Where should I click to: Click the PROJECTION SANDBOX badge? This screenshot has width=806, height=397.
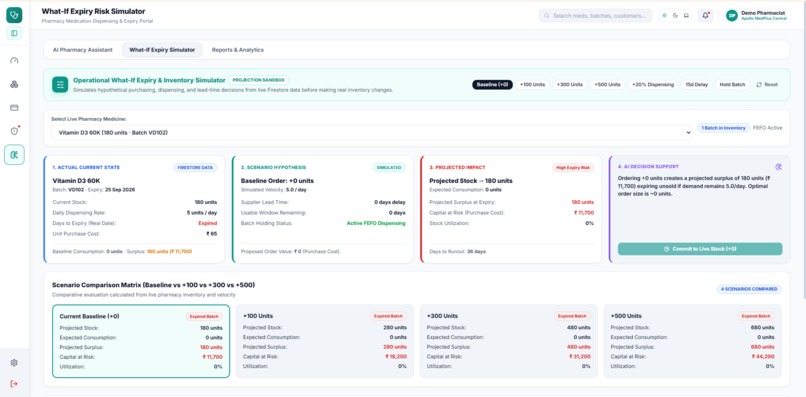(259, 80)
